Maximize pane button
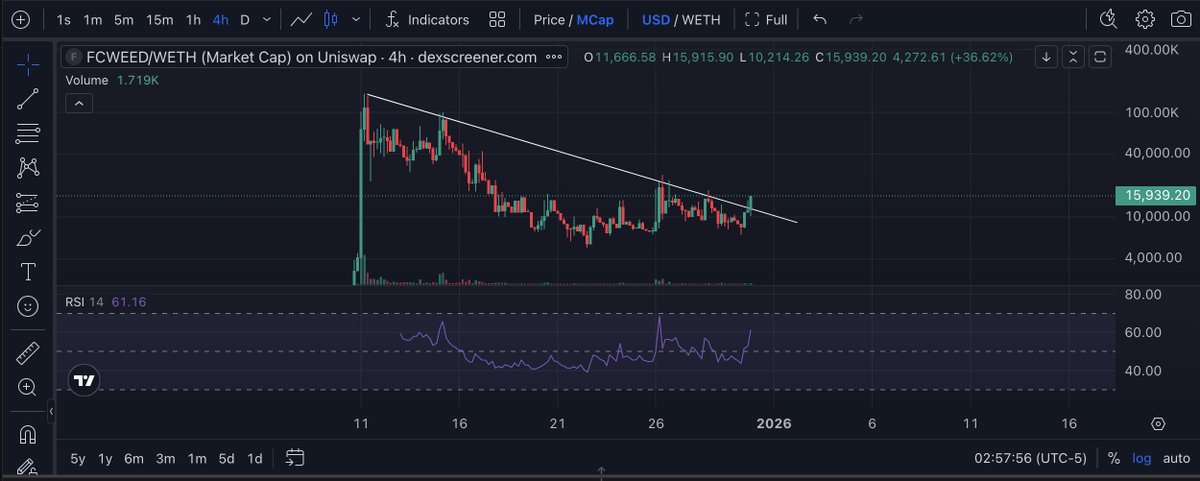This screenshot has width=1200, height=481. click(1099, 57)
